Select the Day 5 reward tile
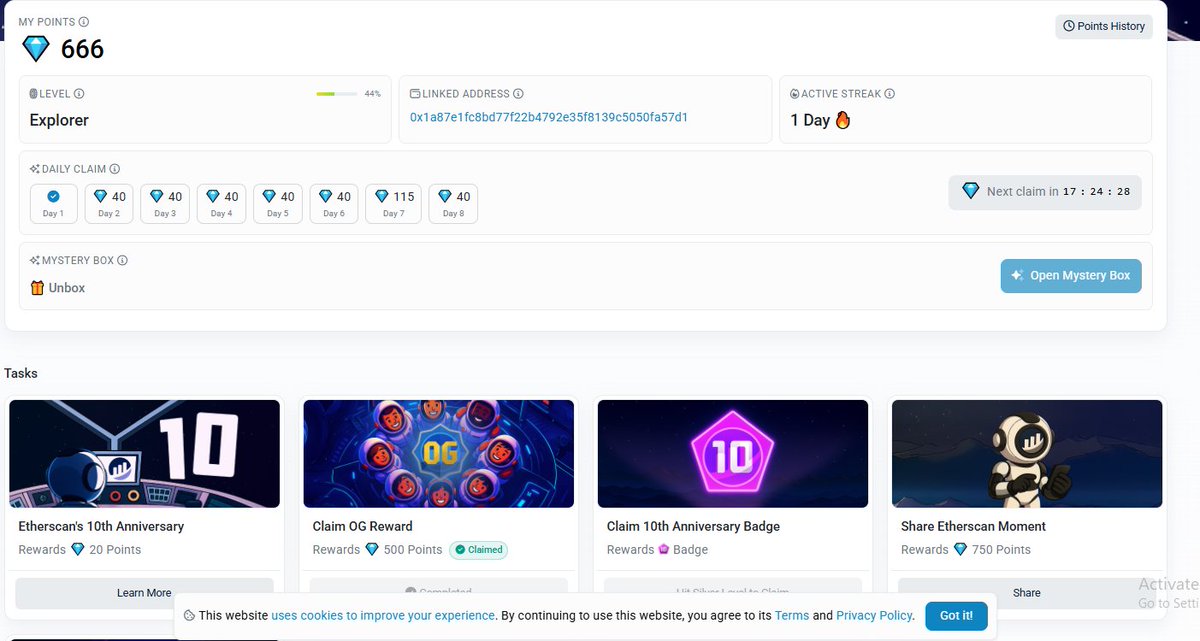The image size is (1200, 641). coord(277,204)
